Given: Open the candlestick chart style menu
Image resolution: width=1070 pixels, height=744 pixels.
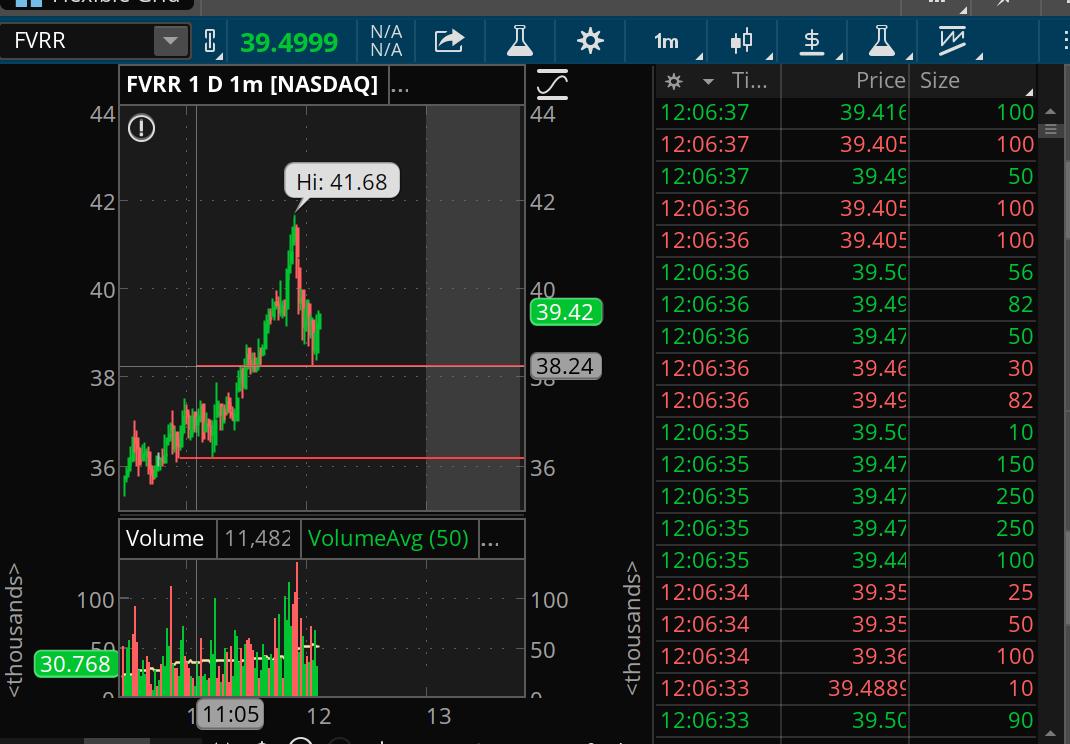Looking at the screenshot, I should pos(742,41).
